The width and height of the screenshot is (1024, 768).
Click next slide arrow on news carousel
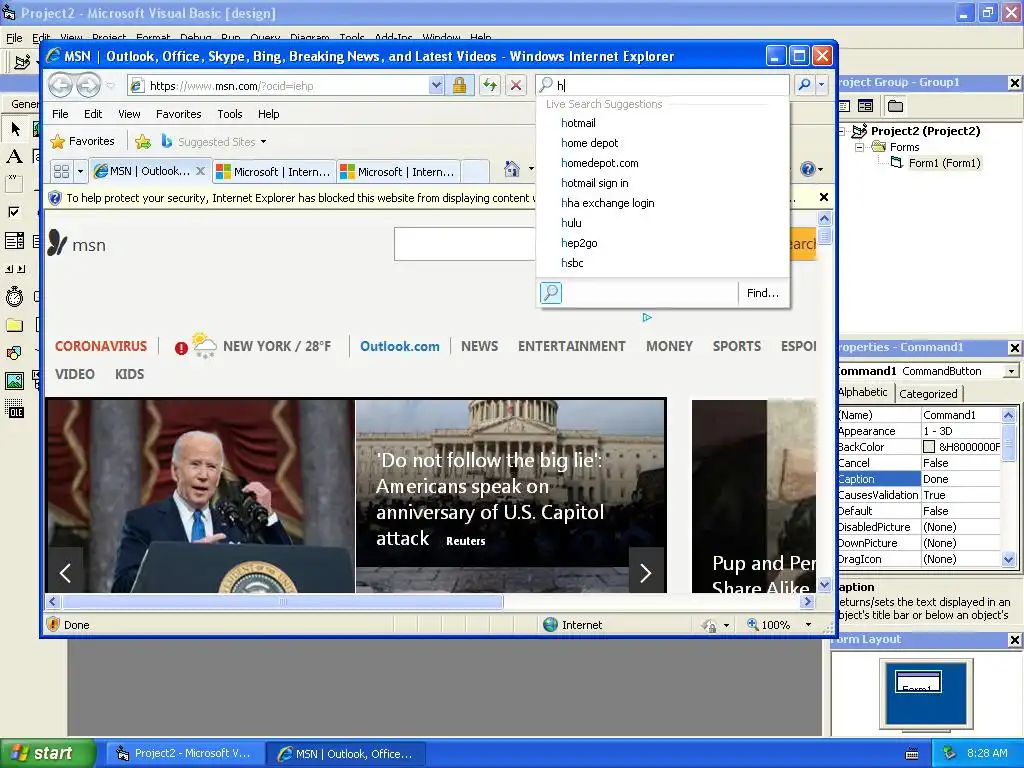click(645, 573)
